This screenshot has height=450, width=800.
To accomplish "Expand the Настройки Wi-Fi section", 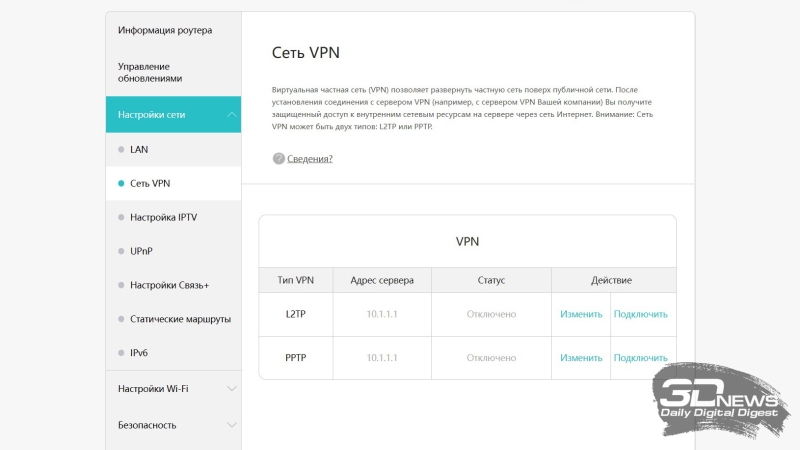I will click(x=232, y=388).
